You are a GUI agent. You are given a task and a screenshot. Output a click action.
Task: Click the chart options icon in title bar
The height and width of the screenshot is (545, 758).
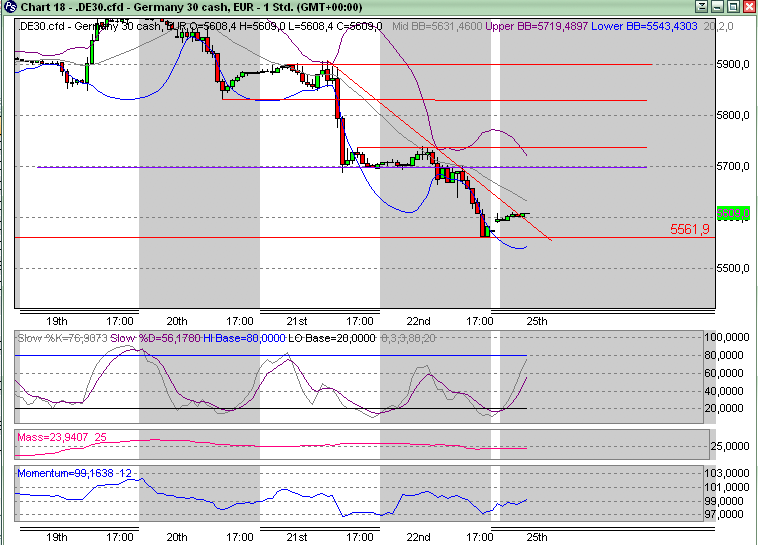click(701, 7)
